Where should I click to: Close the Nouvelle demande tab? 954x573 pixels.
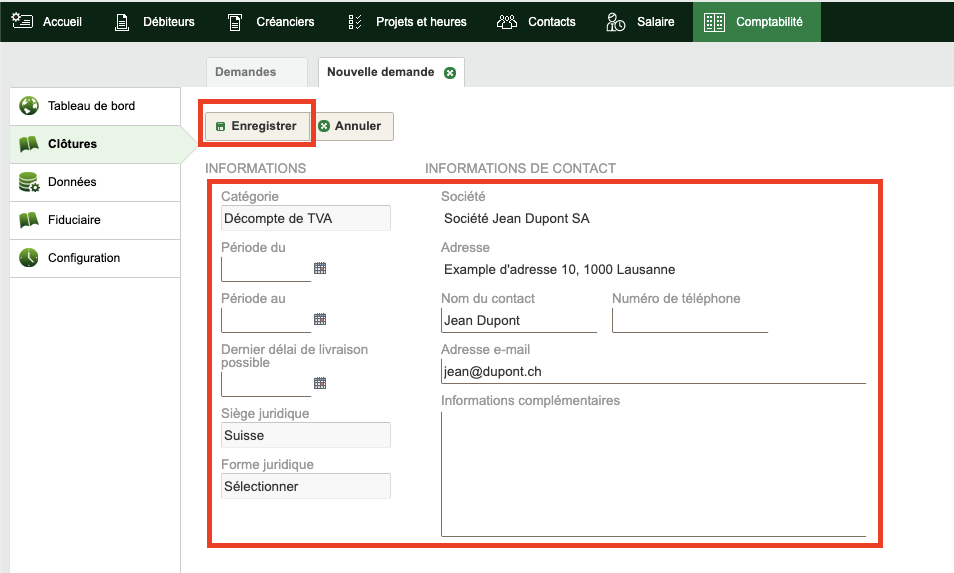tap(450, 73)
